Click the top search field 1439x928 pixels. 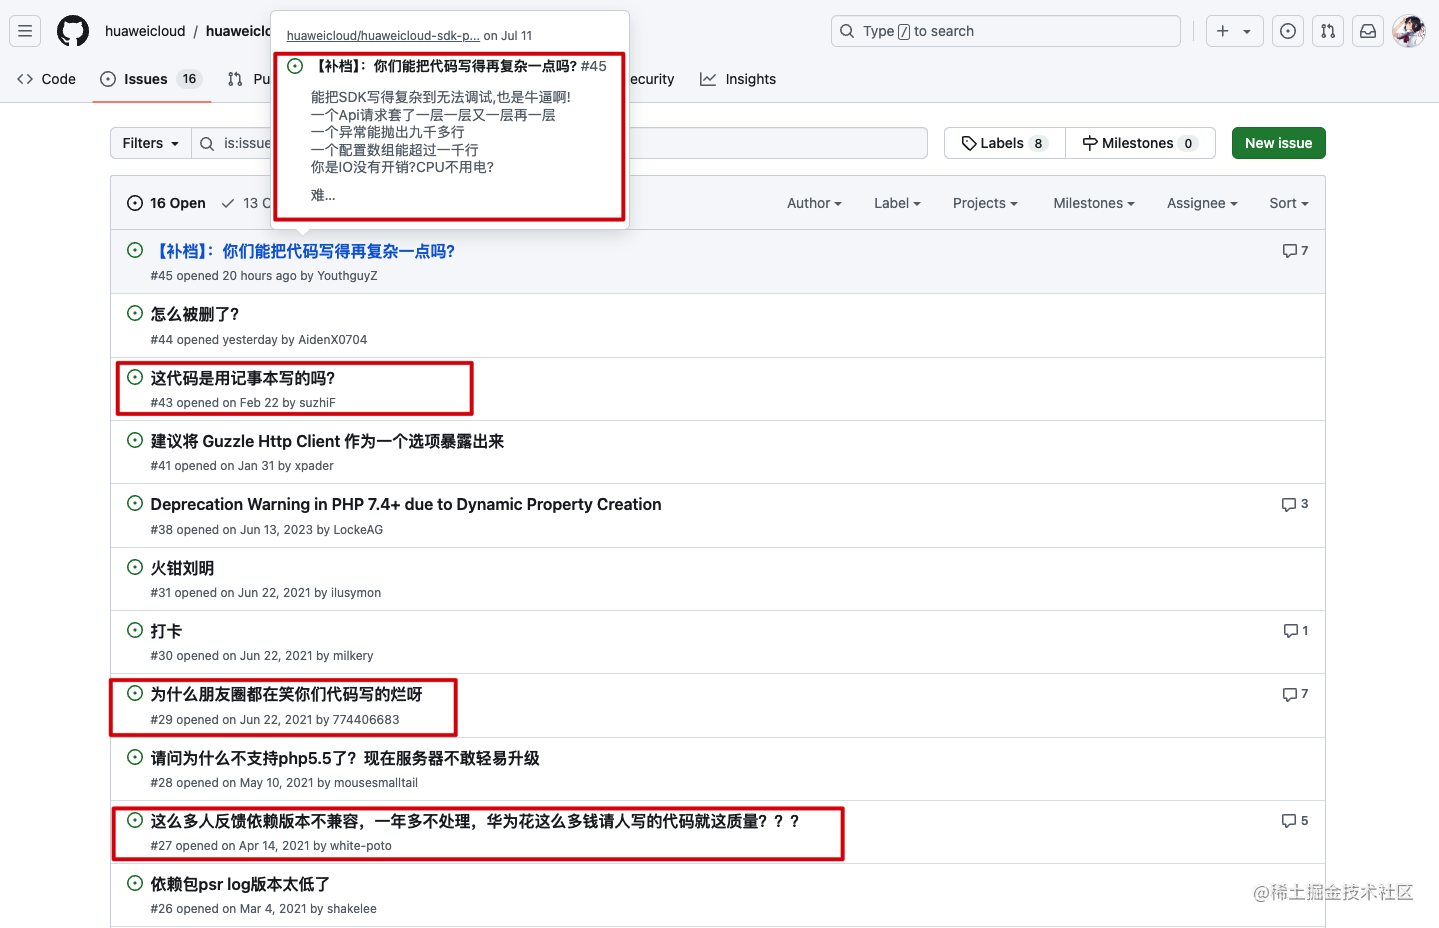point(1005,31)
